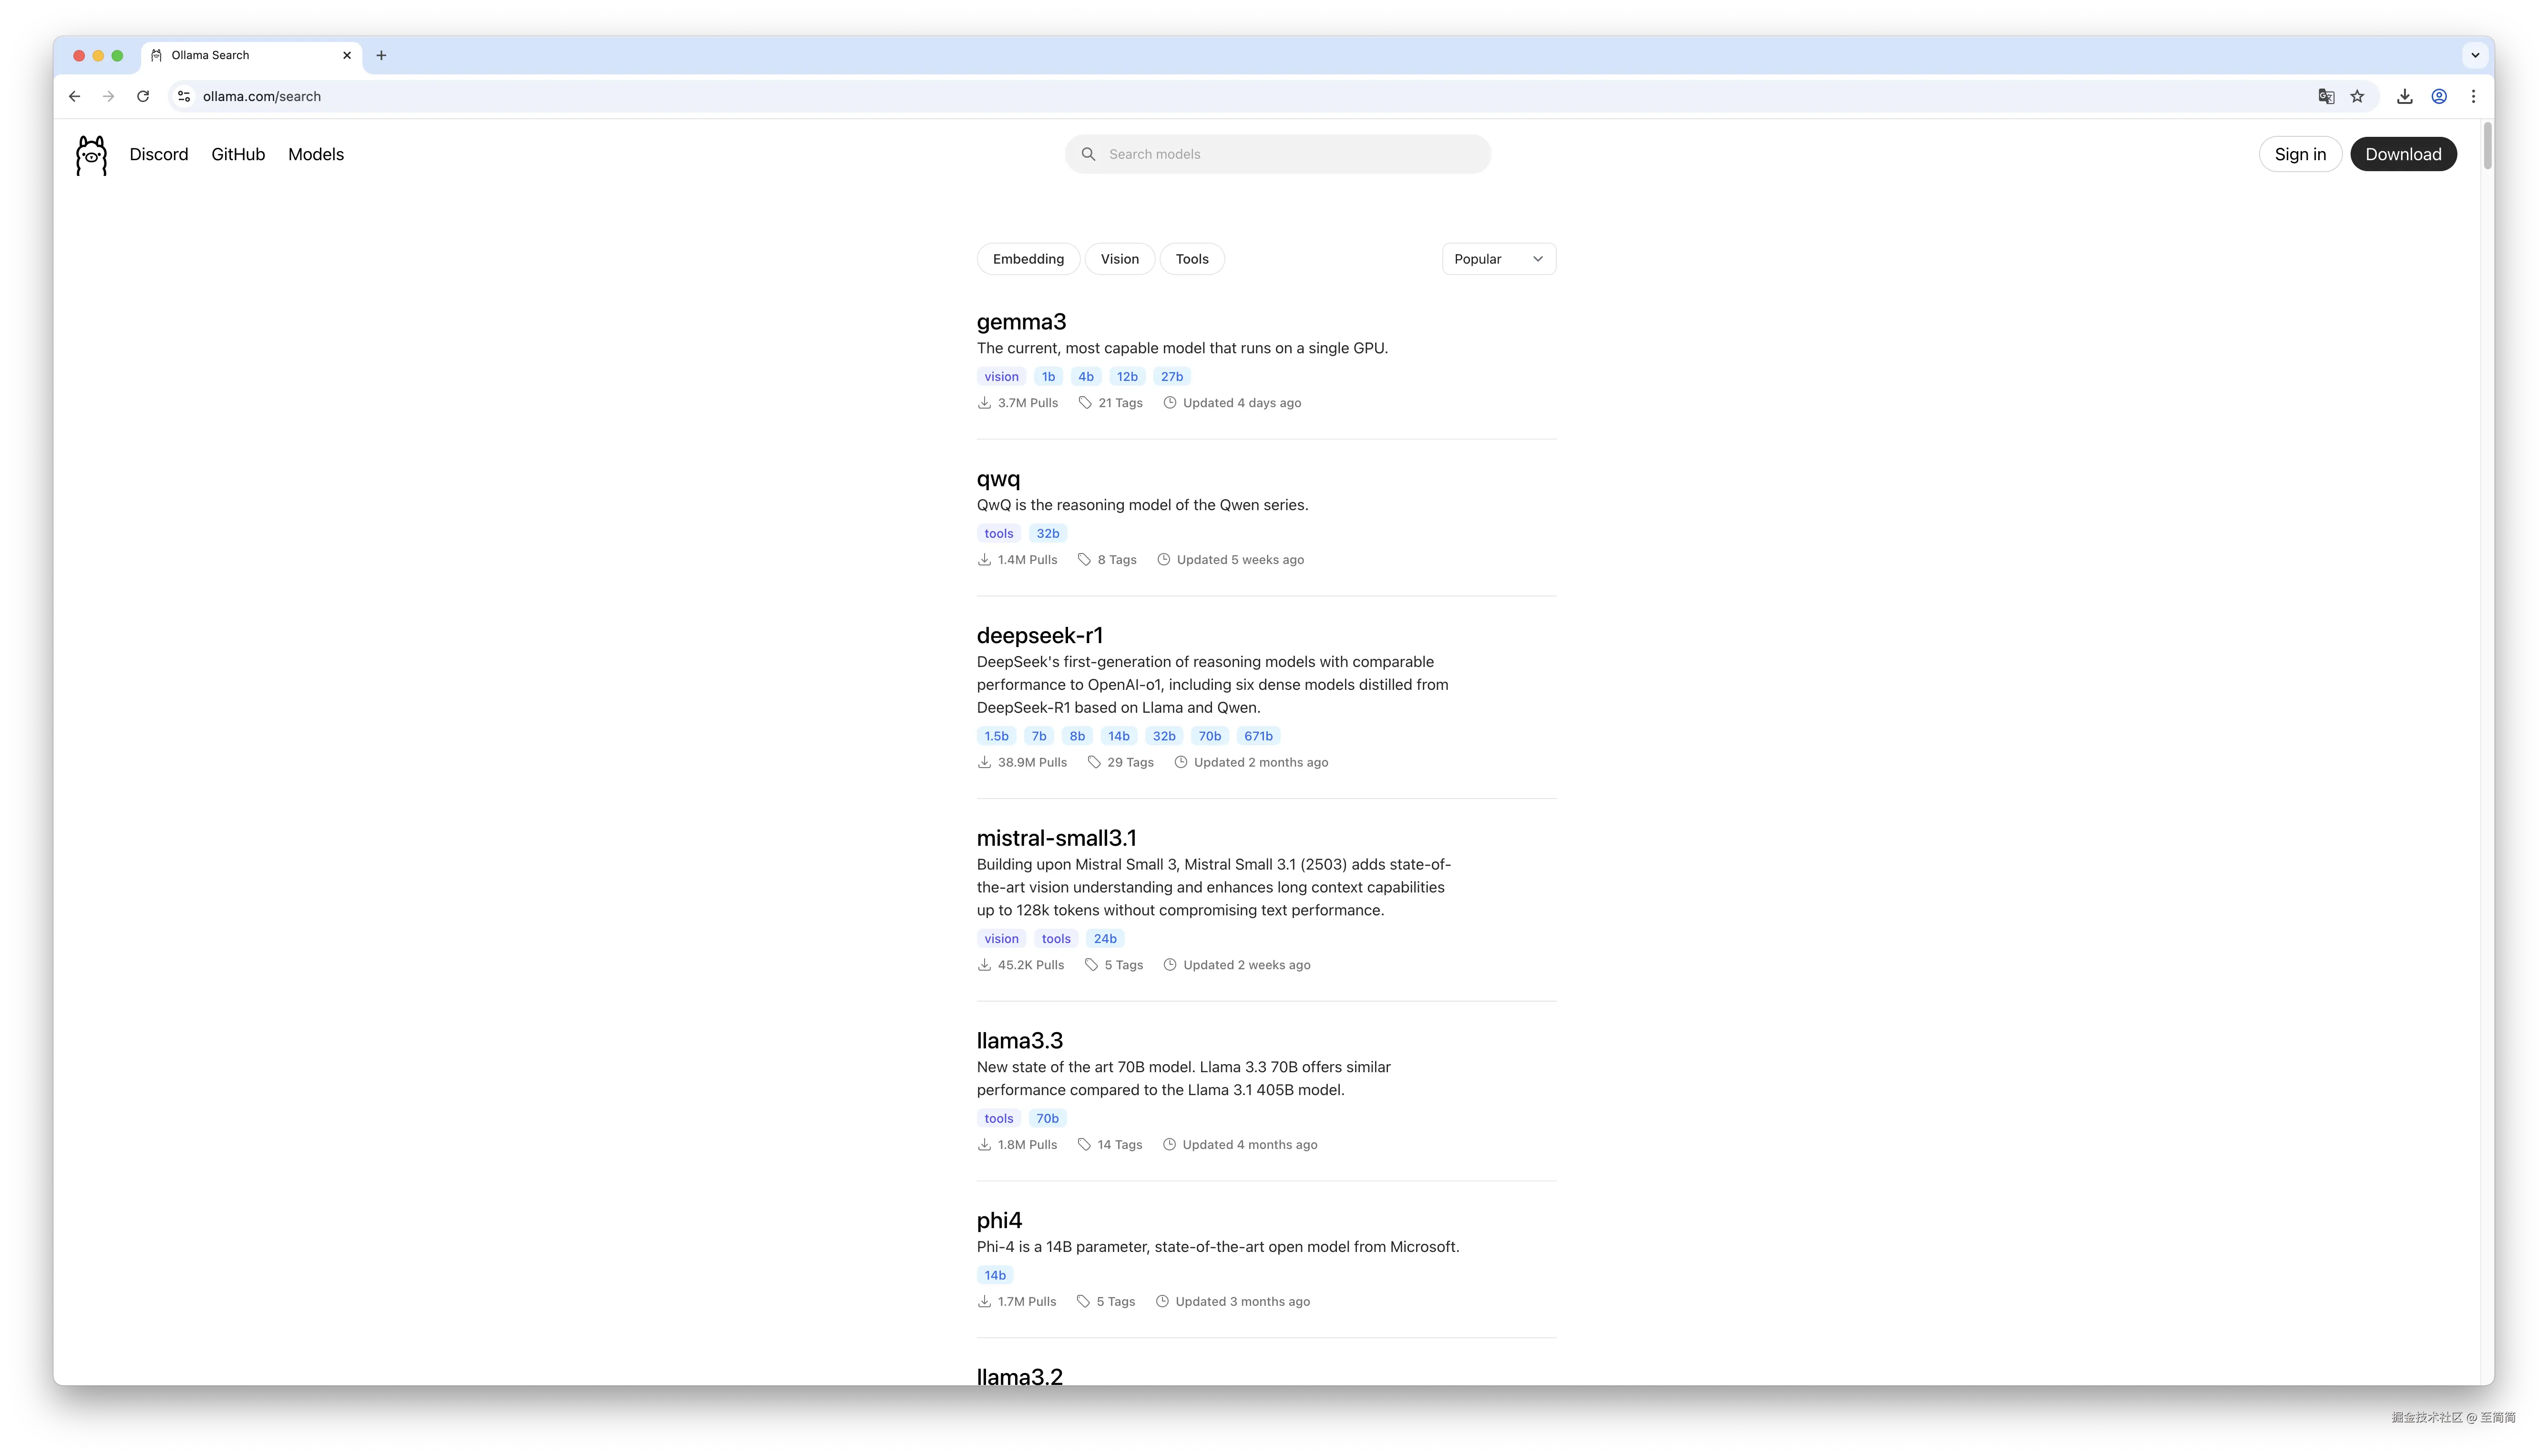Click the translate page icon
2548x1456 pixels.
point(2326,96)
